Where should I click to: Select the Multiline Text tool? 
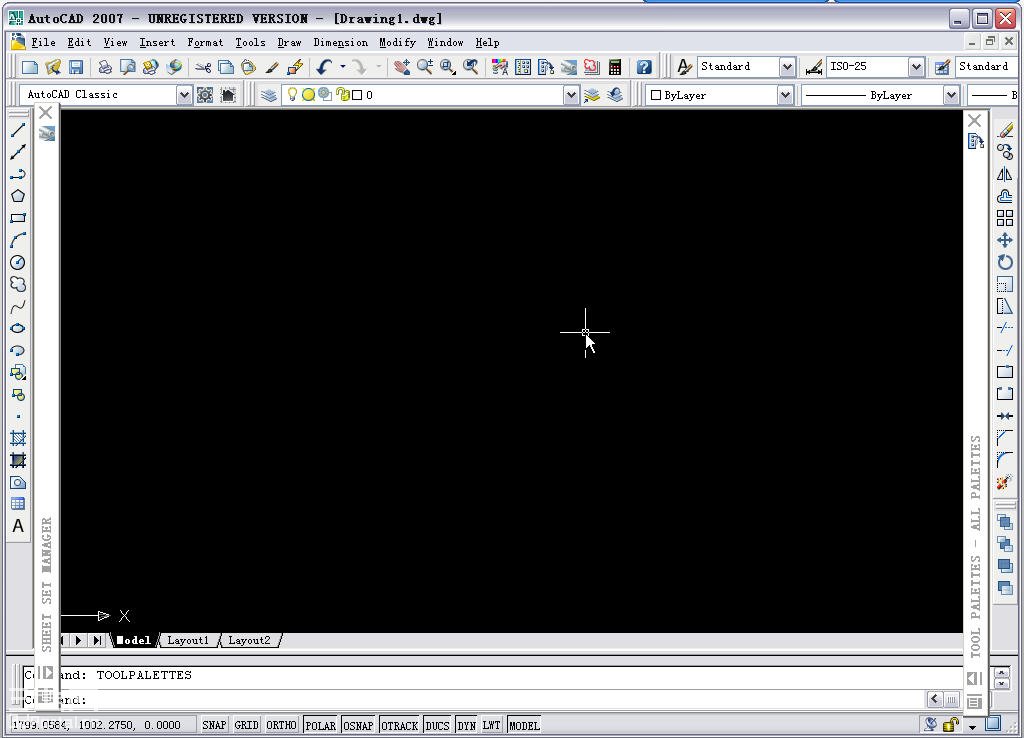[x=18, y=526]
